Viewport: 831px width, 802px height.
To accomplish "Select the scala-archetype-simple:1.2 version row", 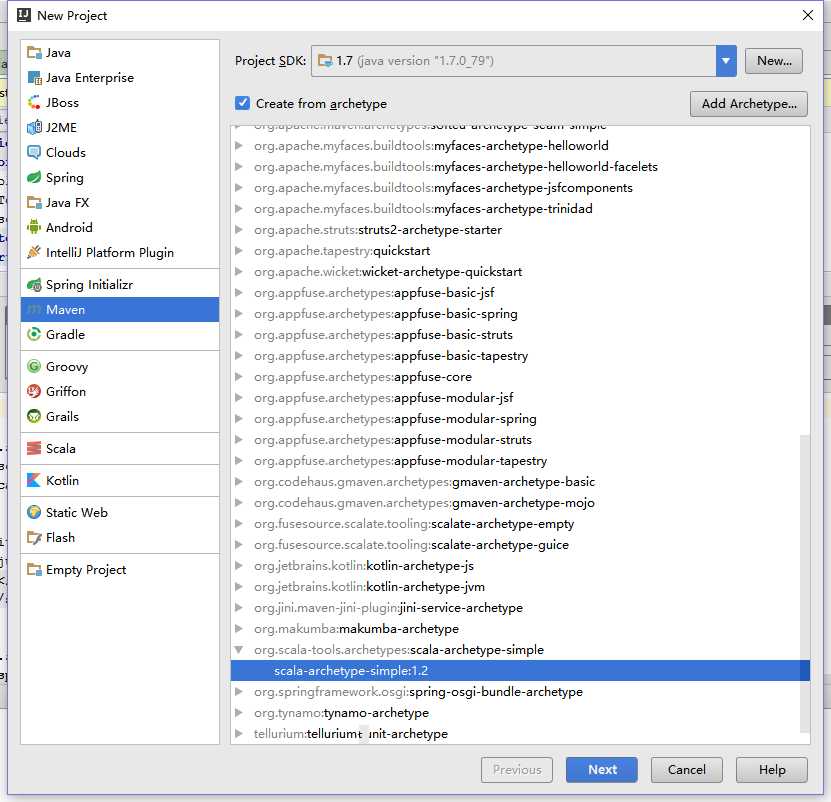I will pos(520,671).
